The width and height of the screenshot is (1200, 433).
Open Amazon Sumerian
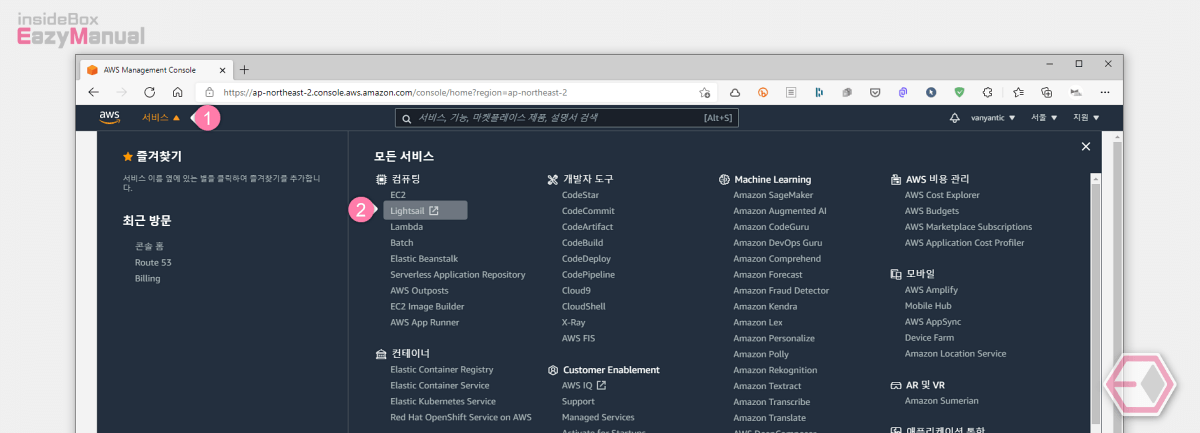pos(941,401)
